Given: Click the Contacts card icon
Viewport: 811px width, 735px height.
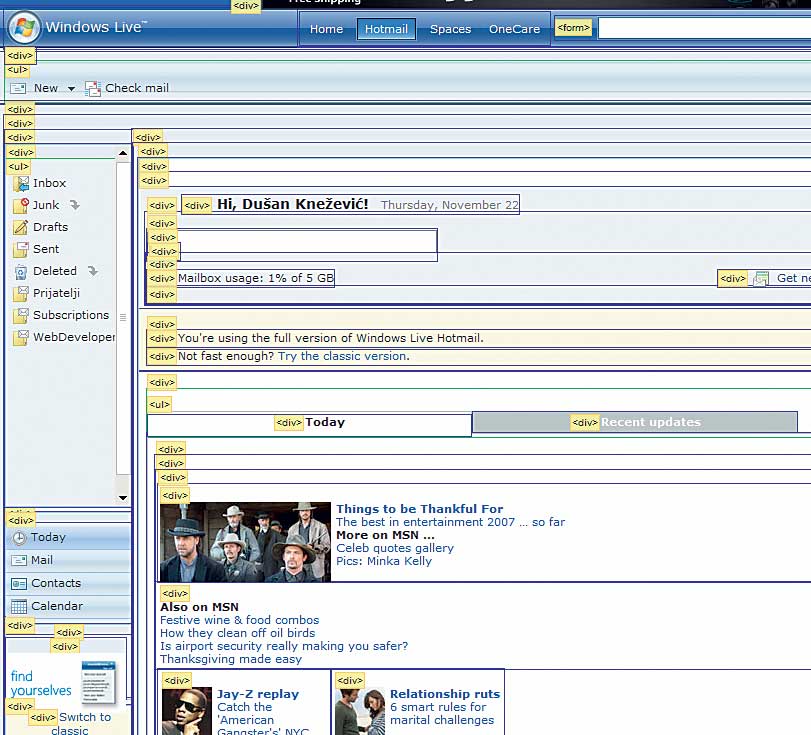Looking at the screenshot, I should (19, 584).
